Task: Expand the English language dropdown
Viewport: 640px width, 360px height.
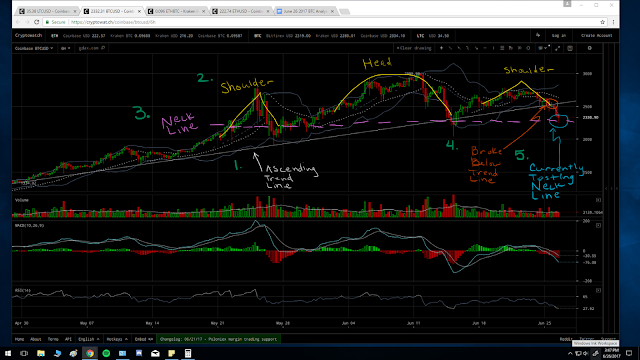Action: click(89, 339)
